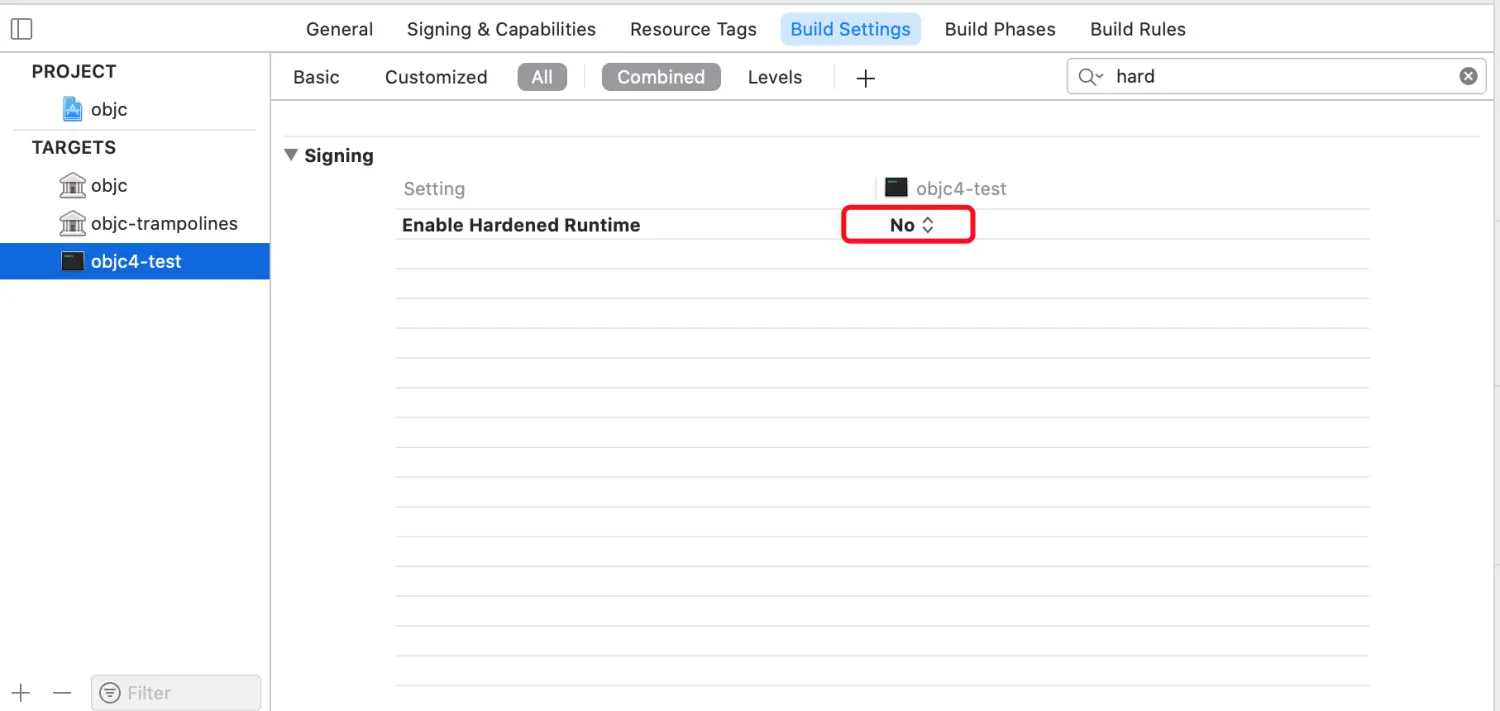This screenshot has height=711, width=1500.
Task: Collapse the Signing section triangle
Action: [x=291, y=155]
